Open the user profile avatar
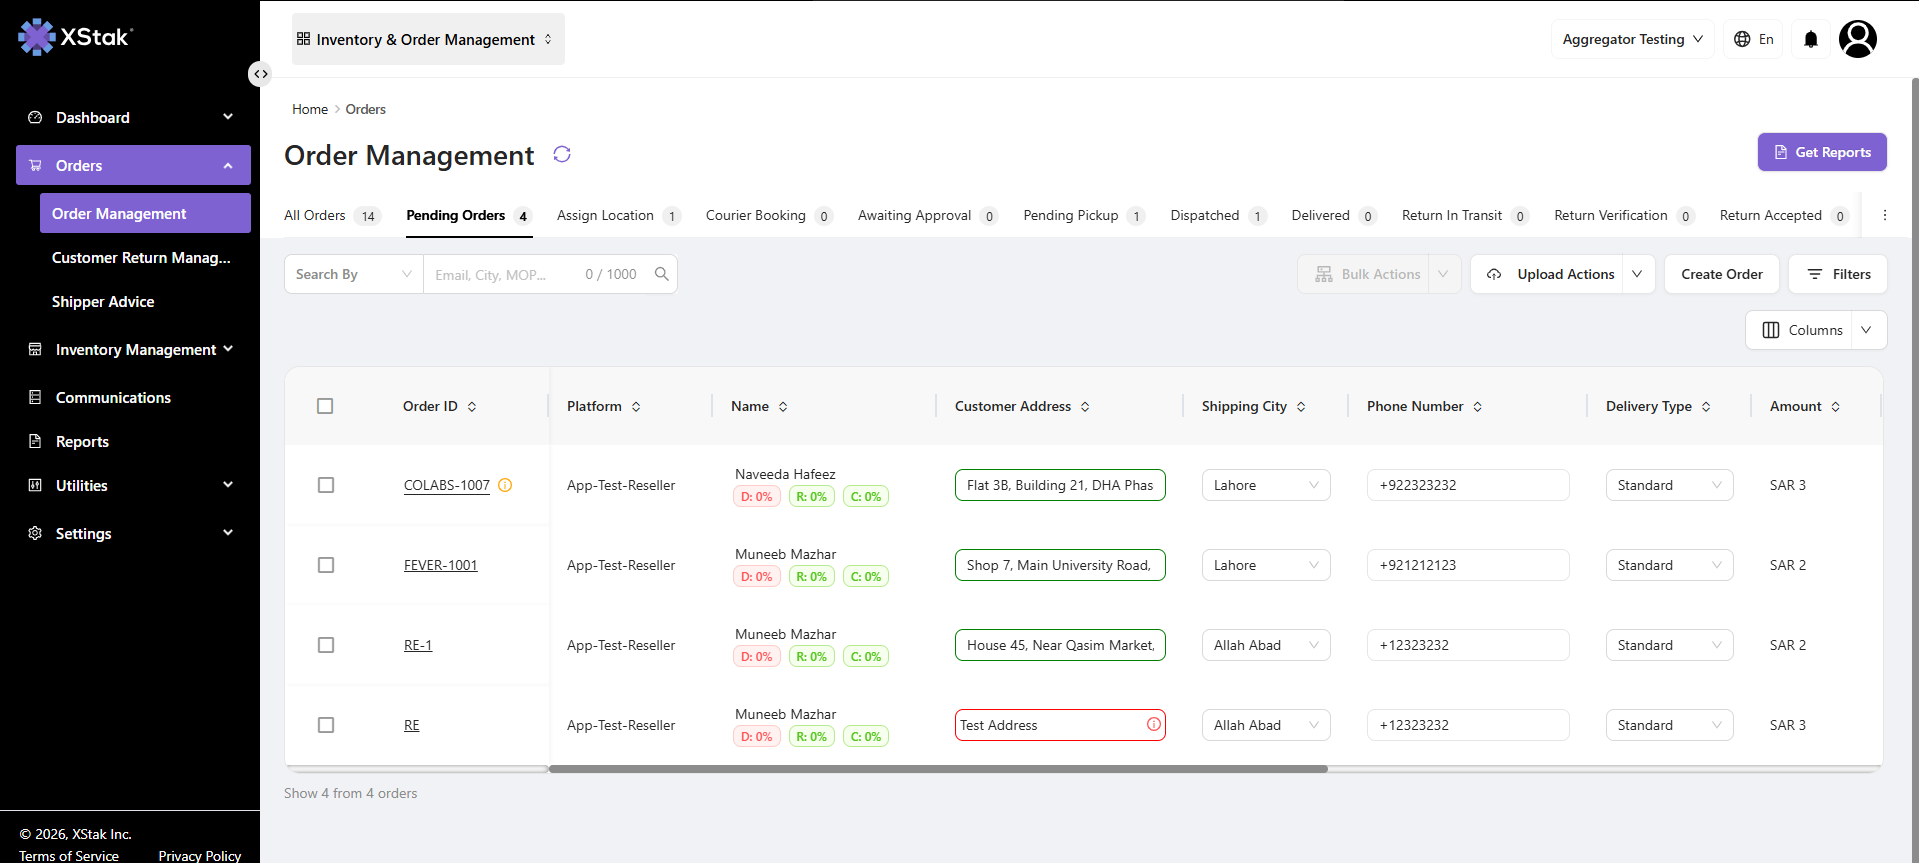Screen dimensions: 1919x863 tap(1858, 39)
